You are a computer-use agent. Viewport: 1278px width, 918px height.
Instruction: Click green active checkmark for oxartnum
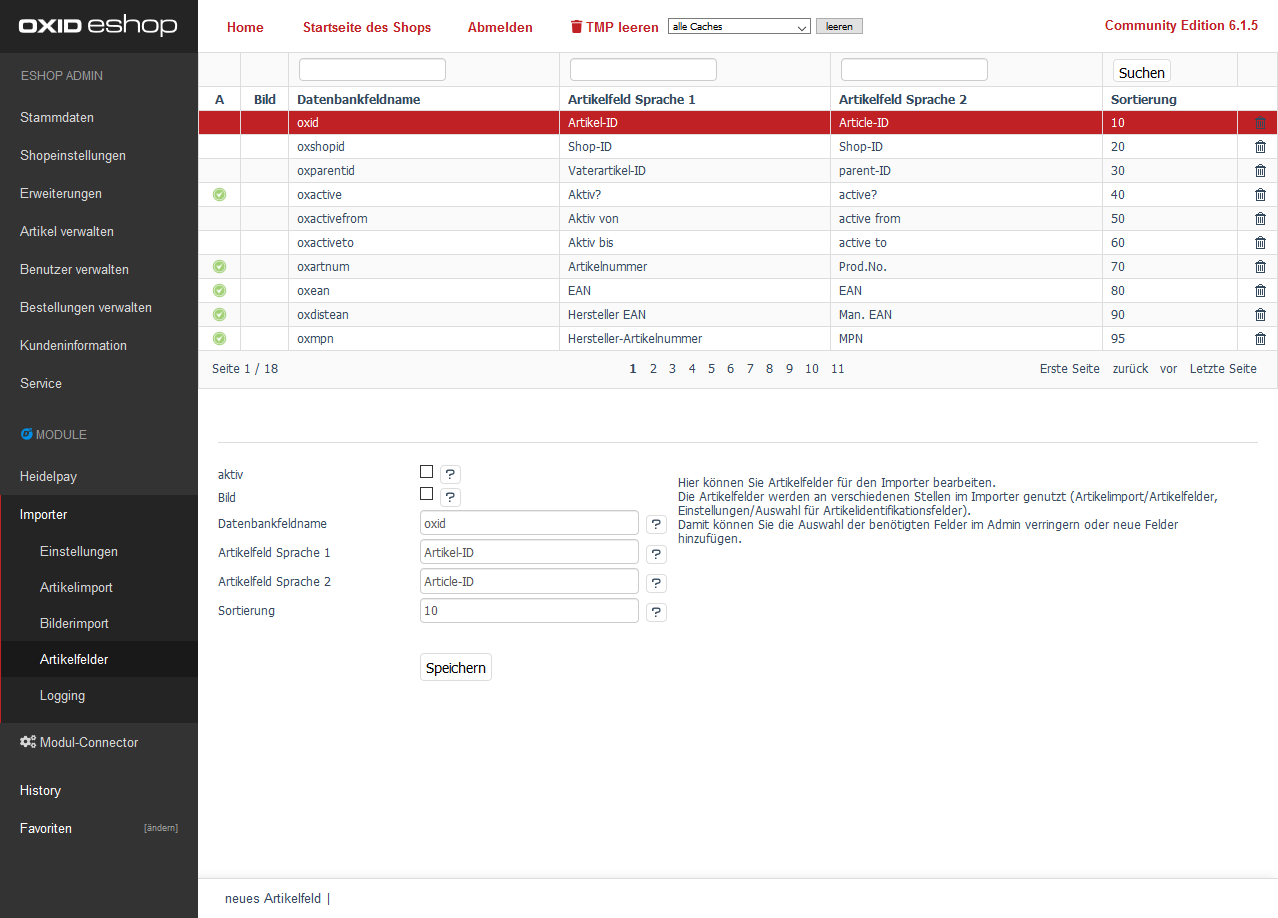[x=220, y=267]
